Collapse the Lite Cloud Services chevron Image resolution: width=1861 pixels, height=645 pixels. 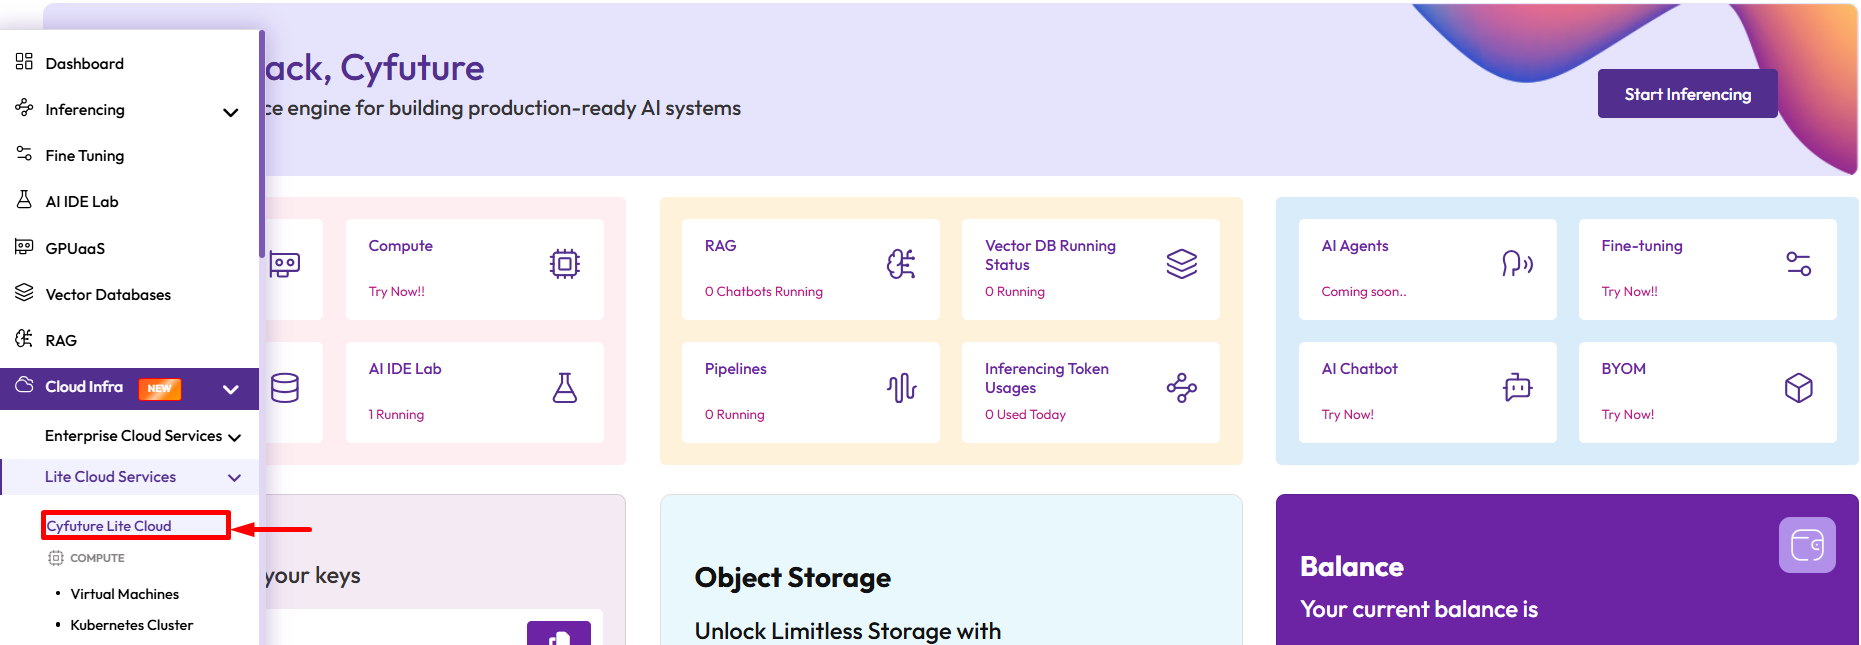point(235,478)
